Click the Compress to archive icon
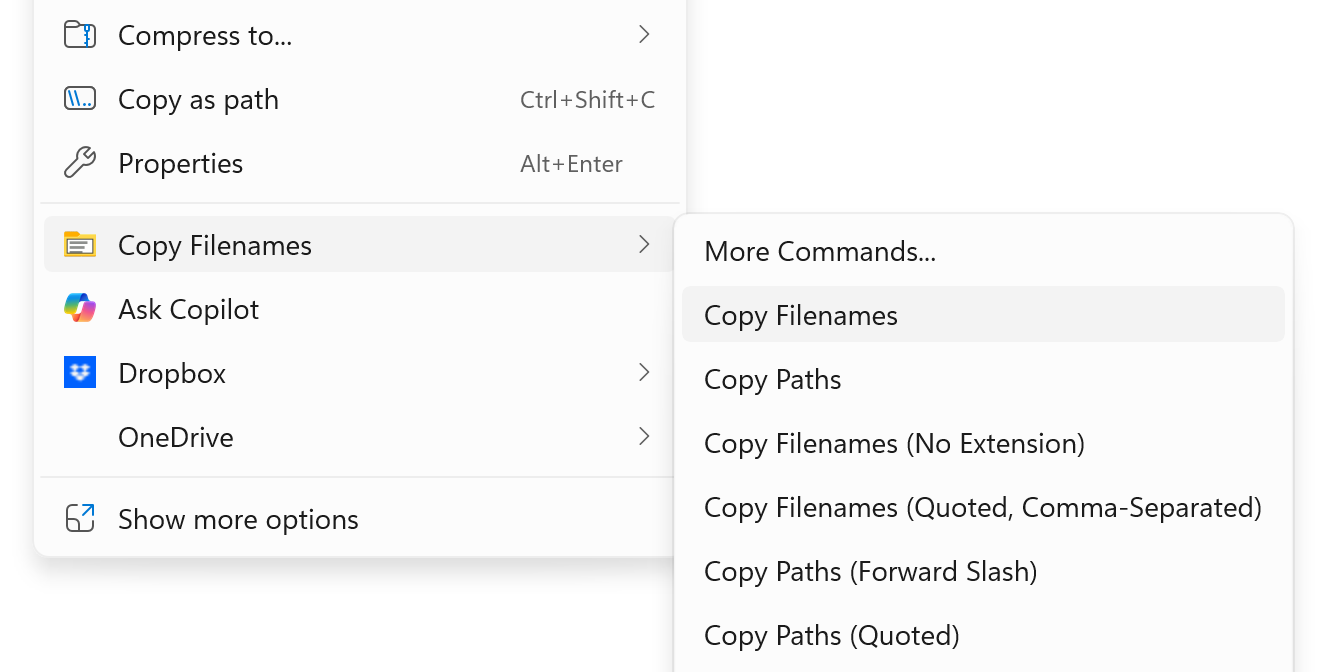 (x=80, y=34)
